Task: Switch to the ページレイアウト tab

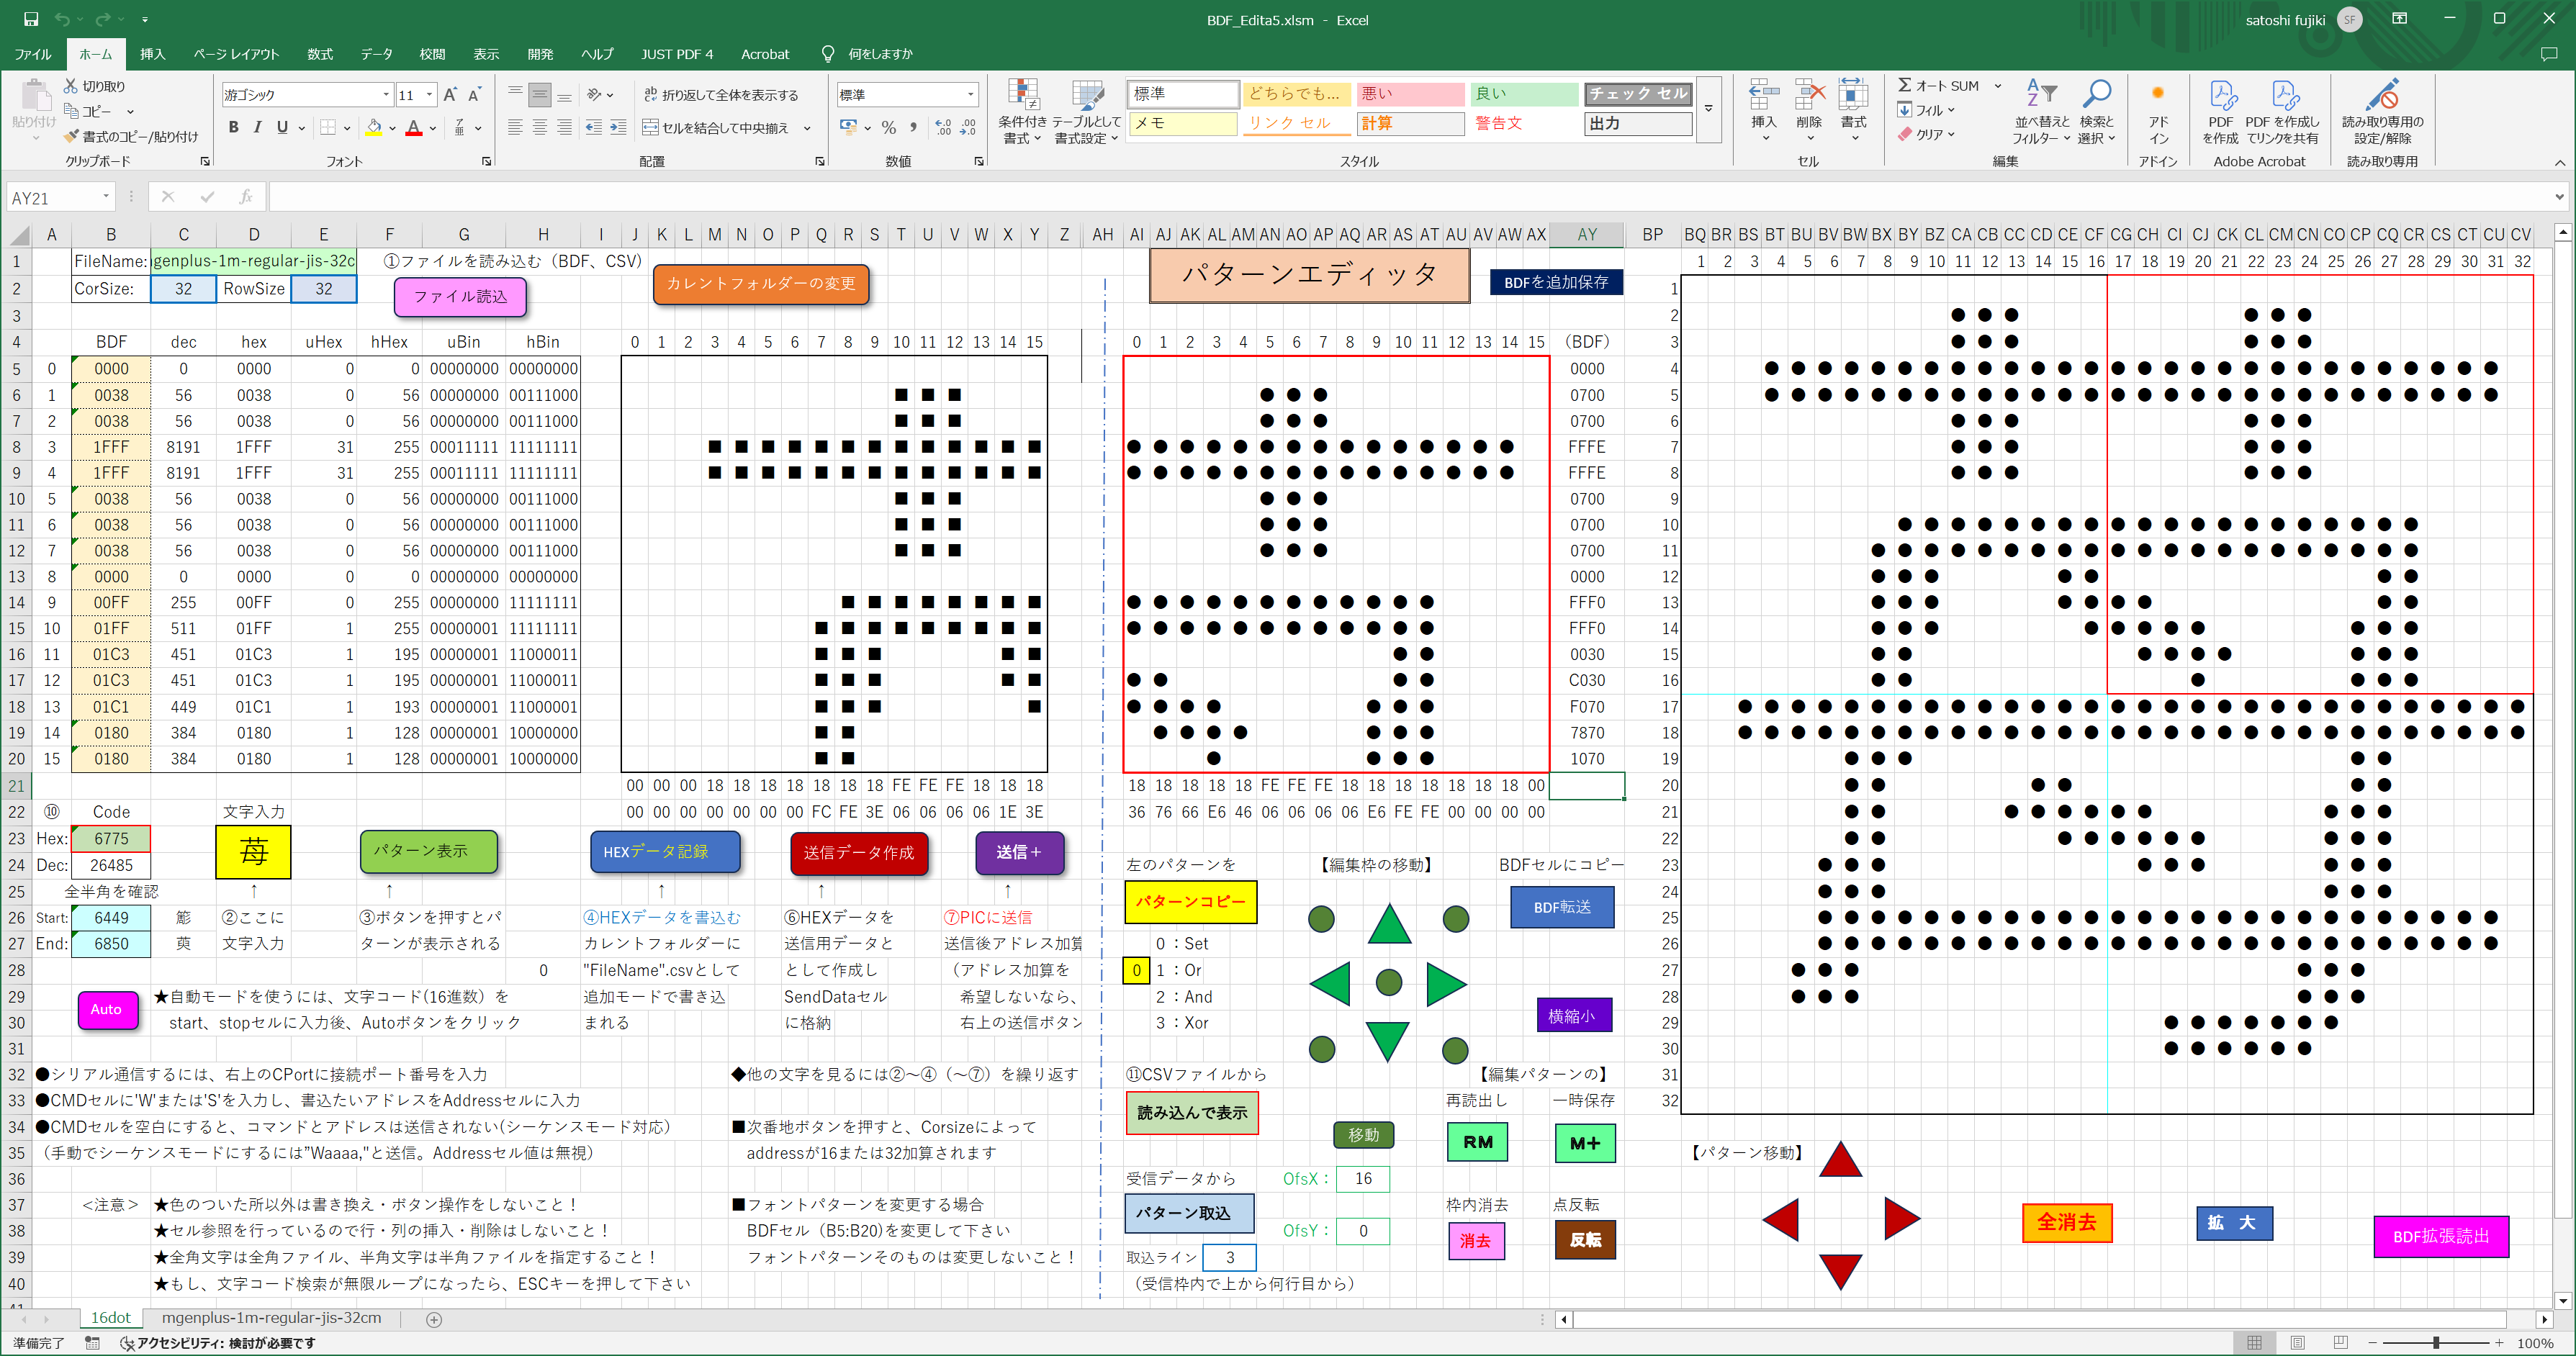Action: 236,54
